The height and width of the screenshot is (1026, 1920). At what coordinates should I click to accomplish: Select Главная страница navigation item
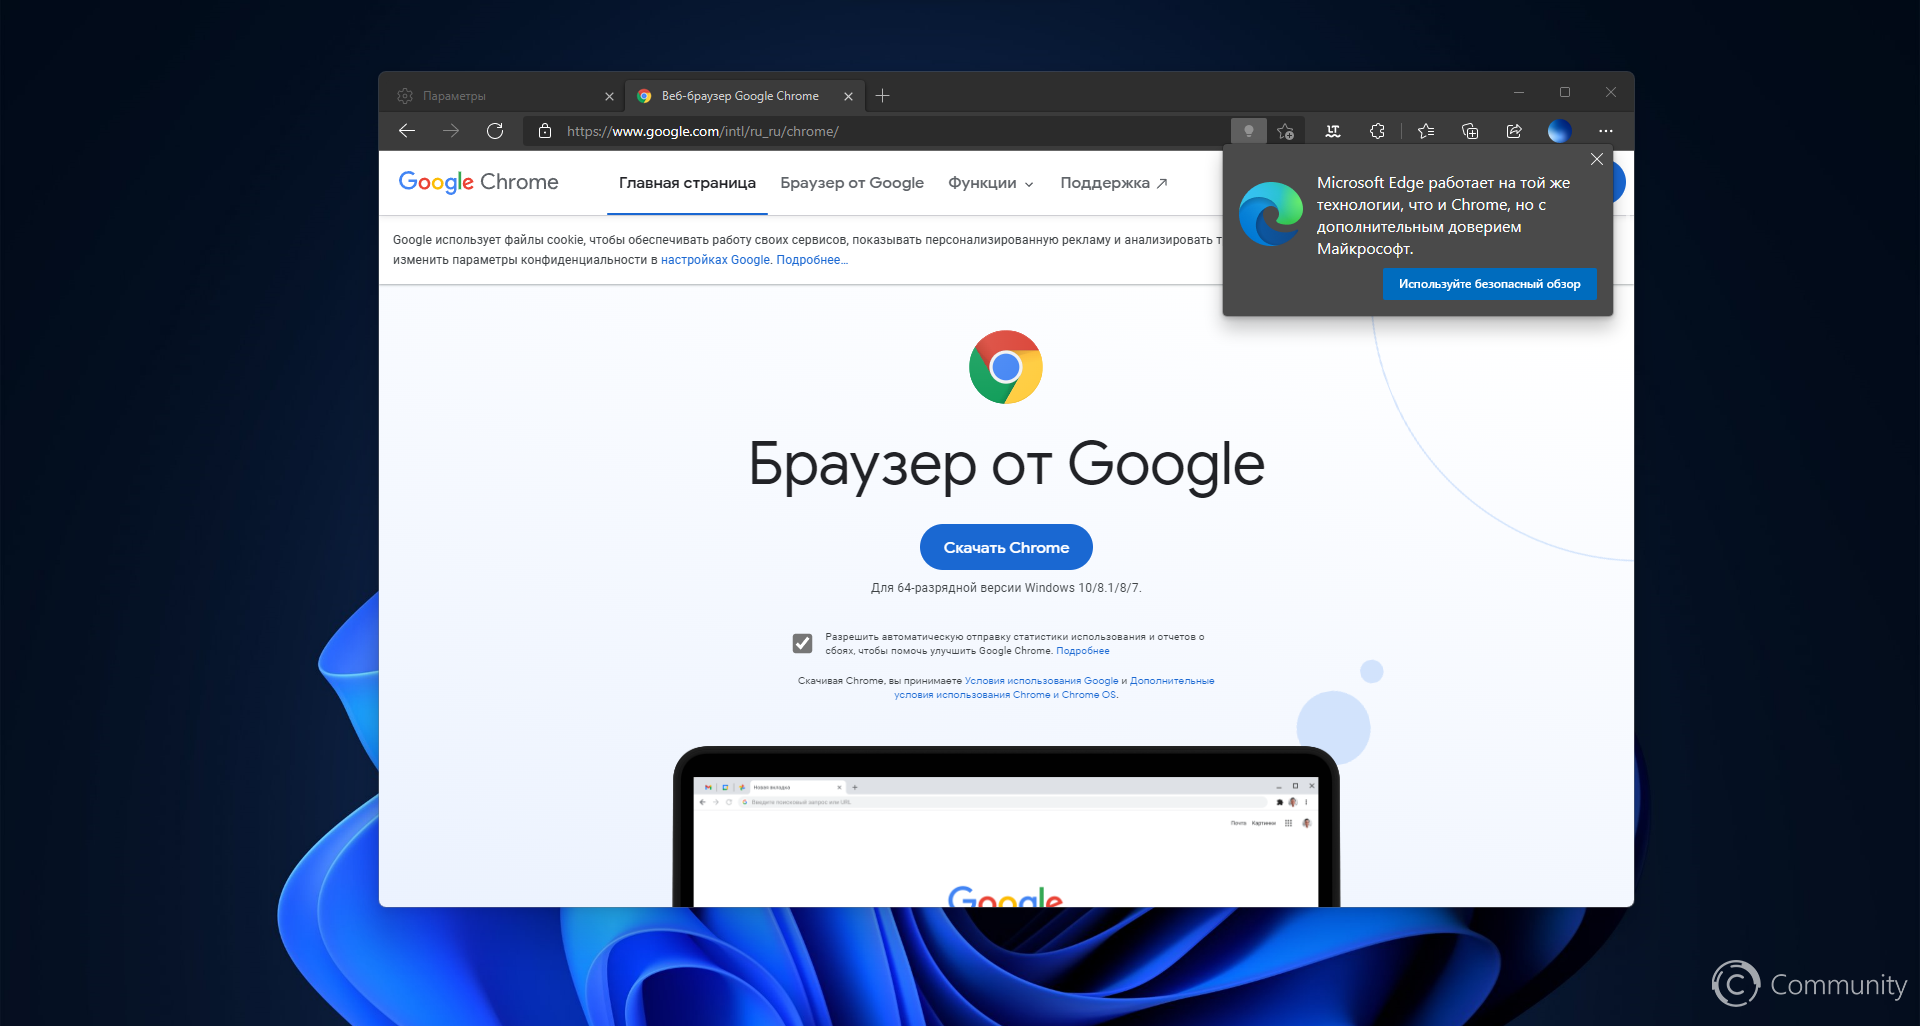pos(687,183)
